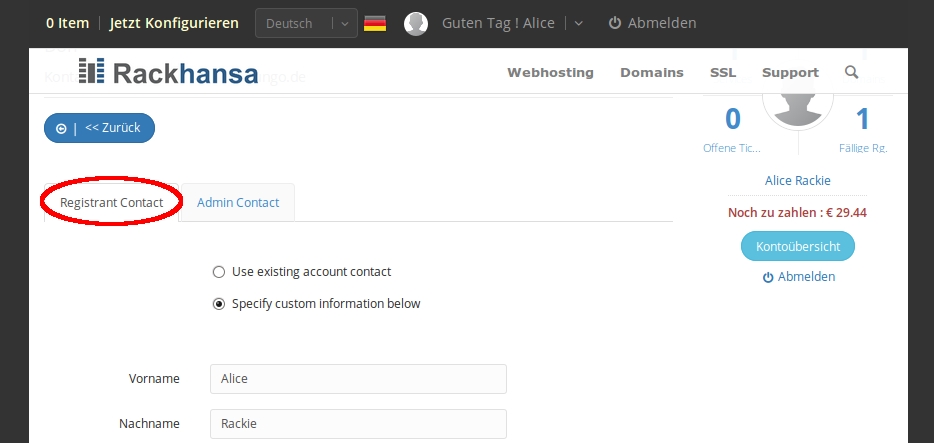Expand the user menu chevron after Alice
Screen dimensions: 934x443
pos(578,24)
